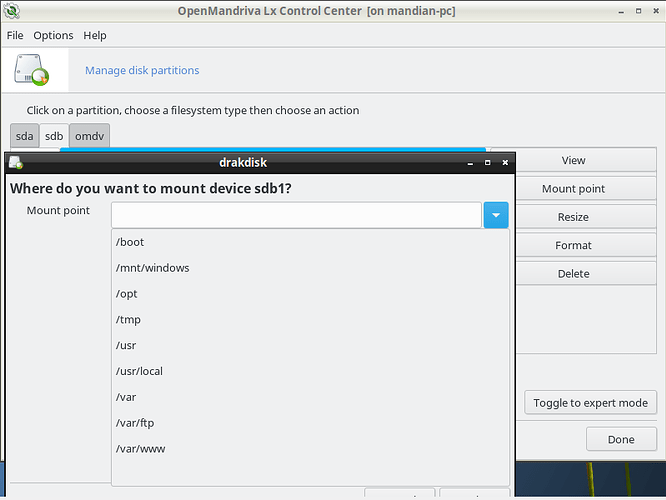Click Toggle to expert mode
The image size is (666, 500).
pyautogui.click(x=590, y=403)
